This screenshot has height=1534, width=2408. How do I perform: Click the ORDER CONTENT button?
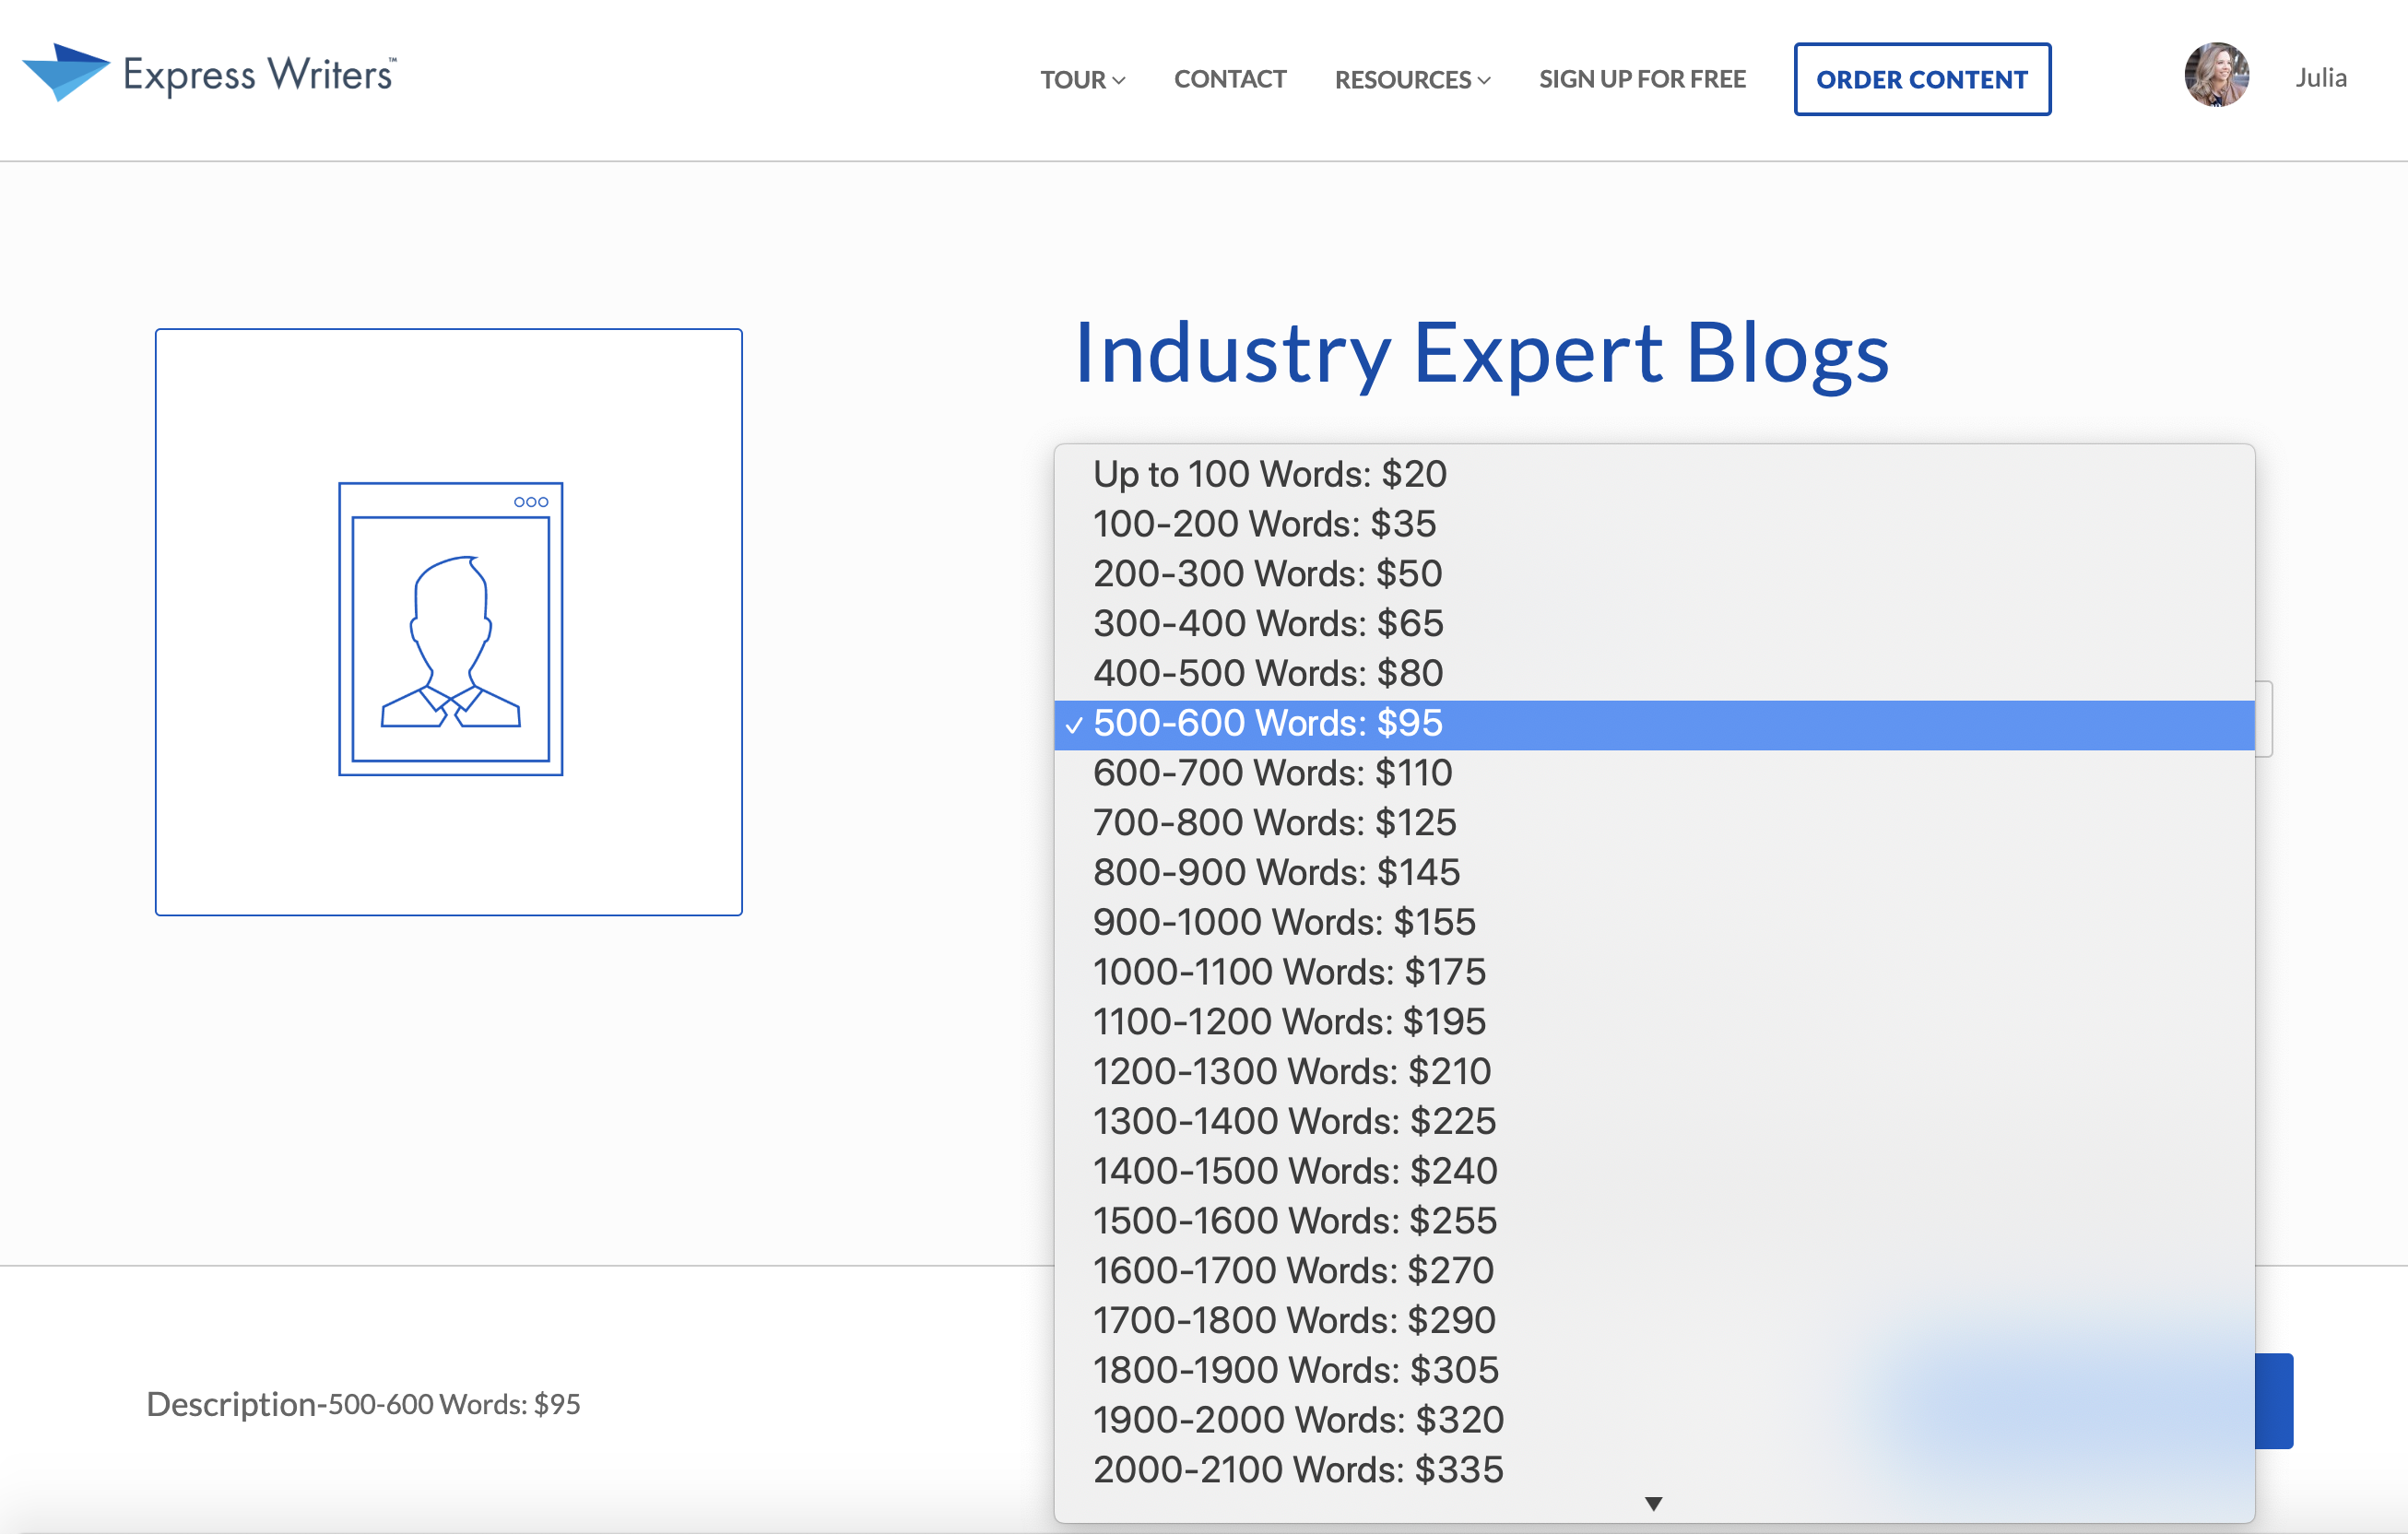tap(1922, 79)
